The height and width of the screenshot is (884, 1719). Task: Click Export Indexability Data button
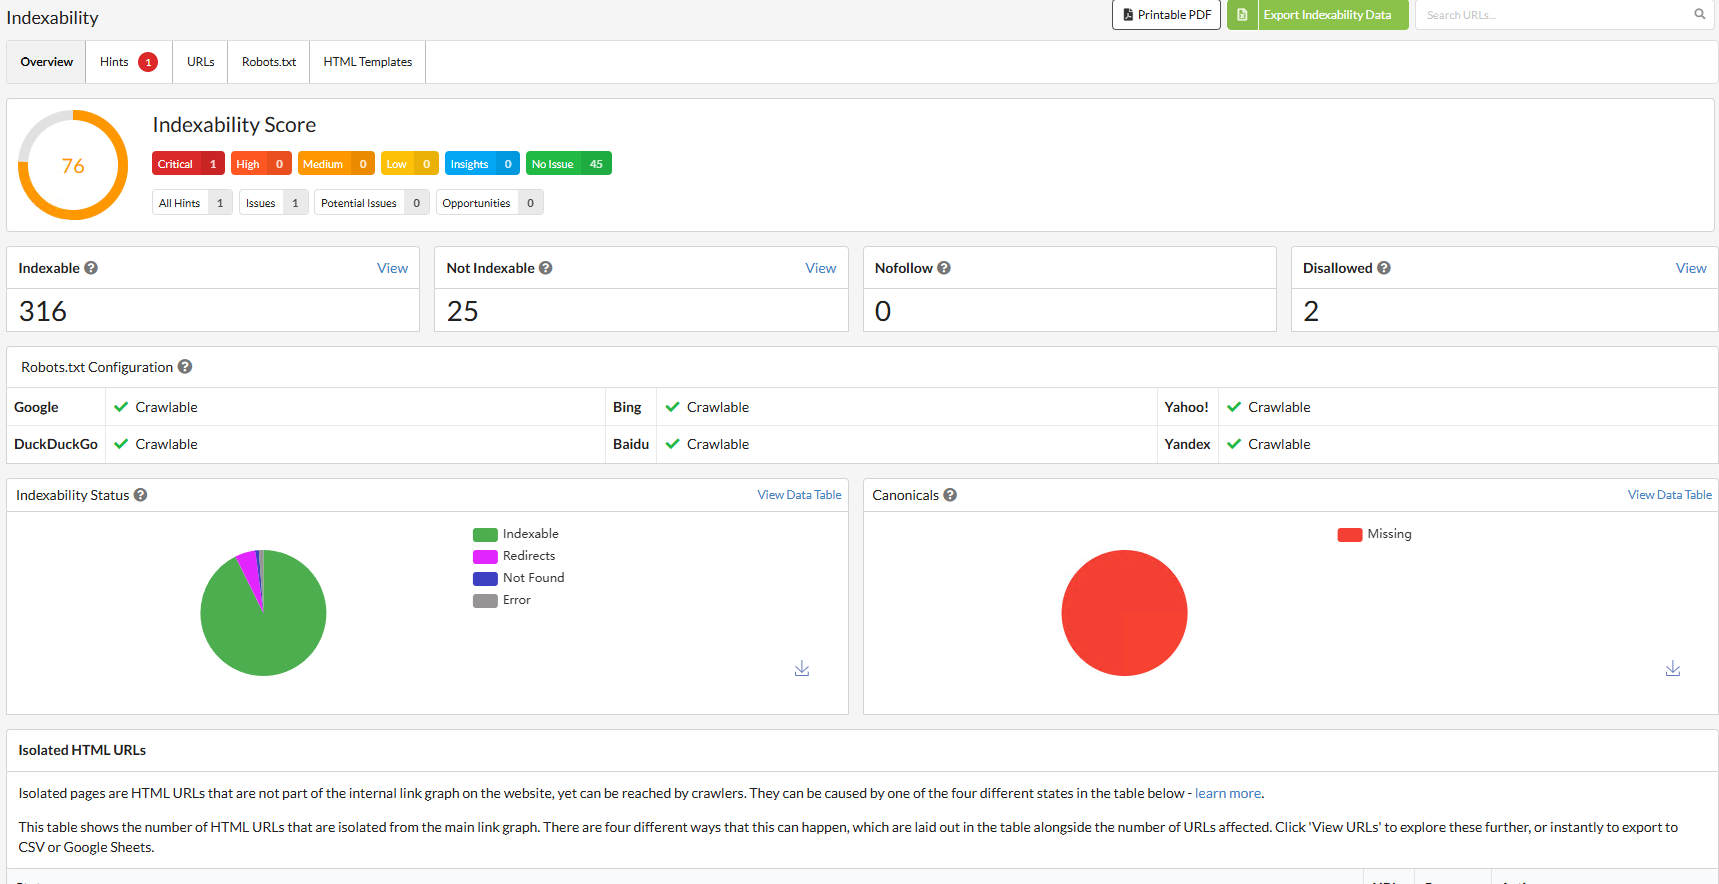pyautogui.click(x=1318, y=15)
